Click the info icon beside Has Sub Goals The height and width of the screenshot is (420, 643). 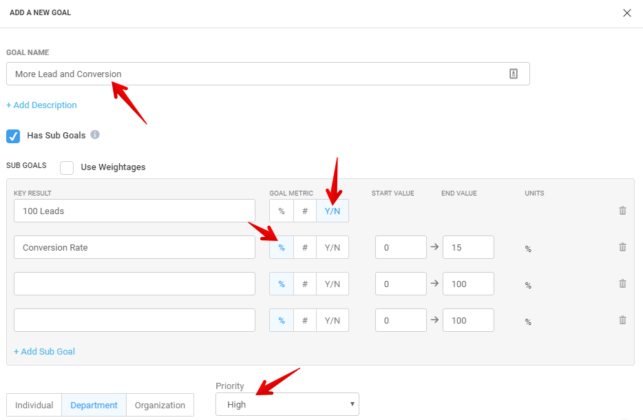tap(95, 135)
